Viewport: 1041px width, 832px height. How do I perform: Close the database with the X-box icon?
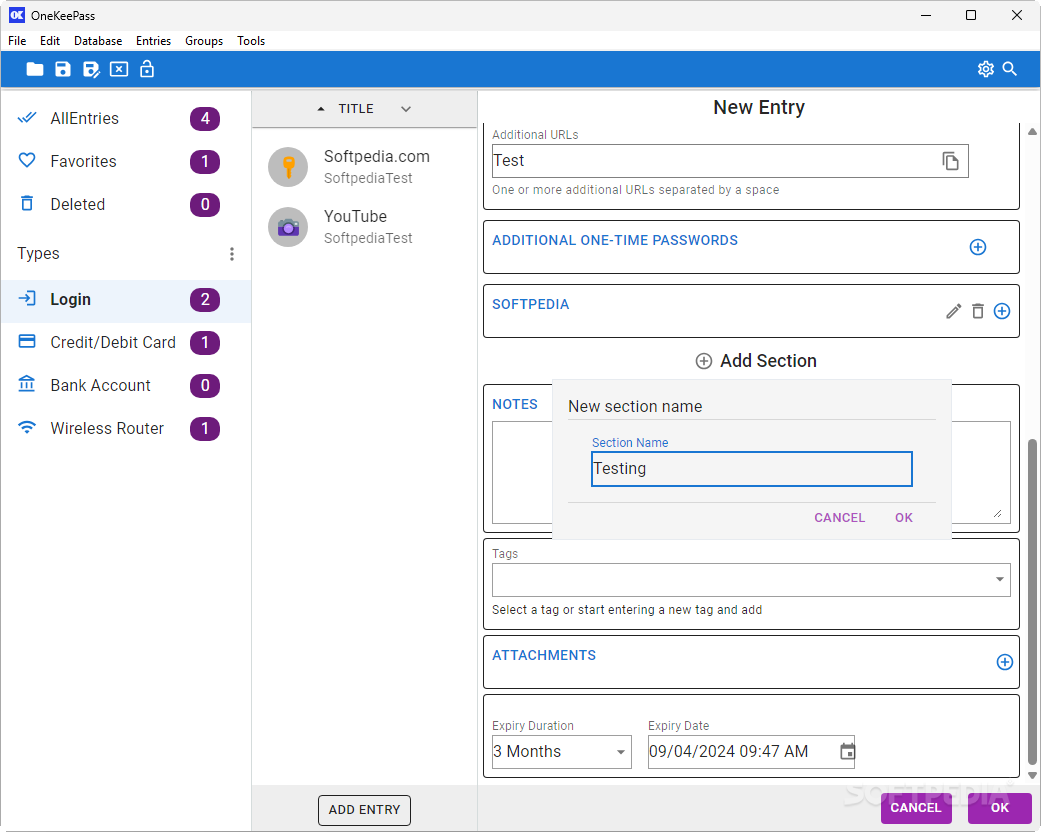click(119, 69)
